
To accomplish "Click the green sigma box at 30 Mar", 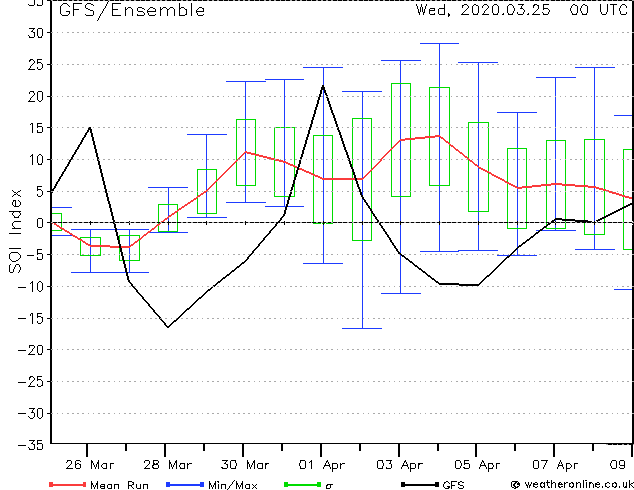I will point(246,152).
